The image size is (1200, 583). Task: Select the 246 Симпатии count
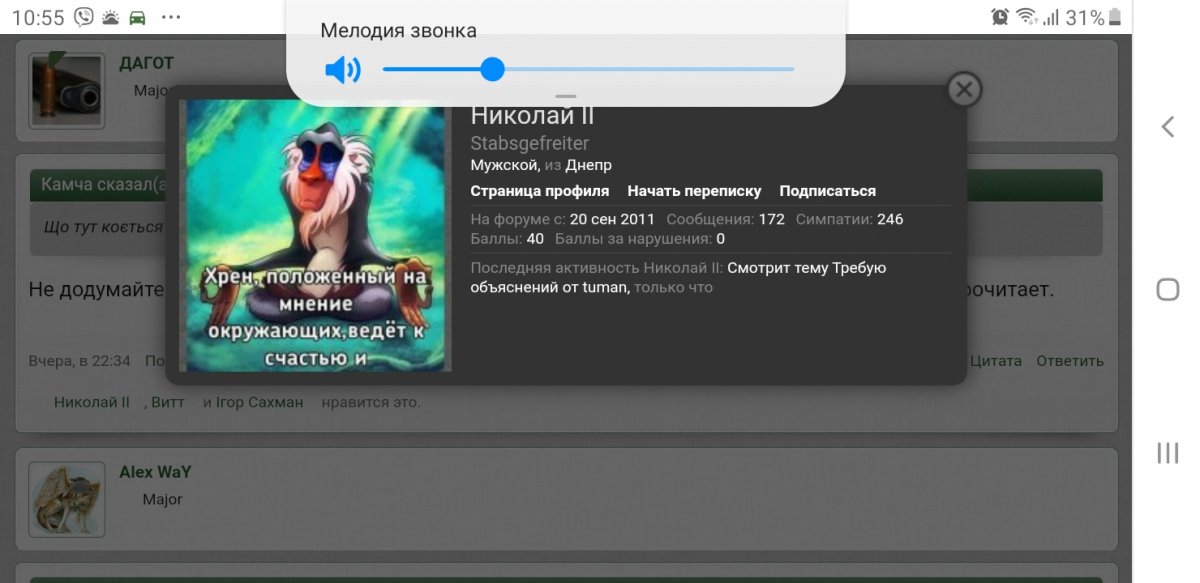890,219
